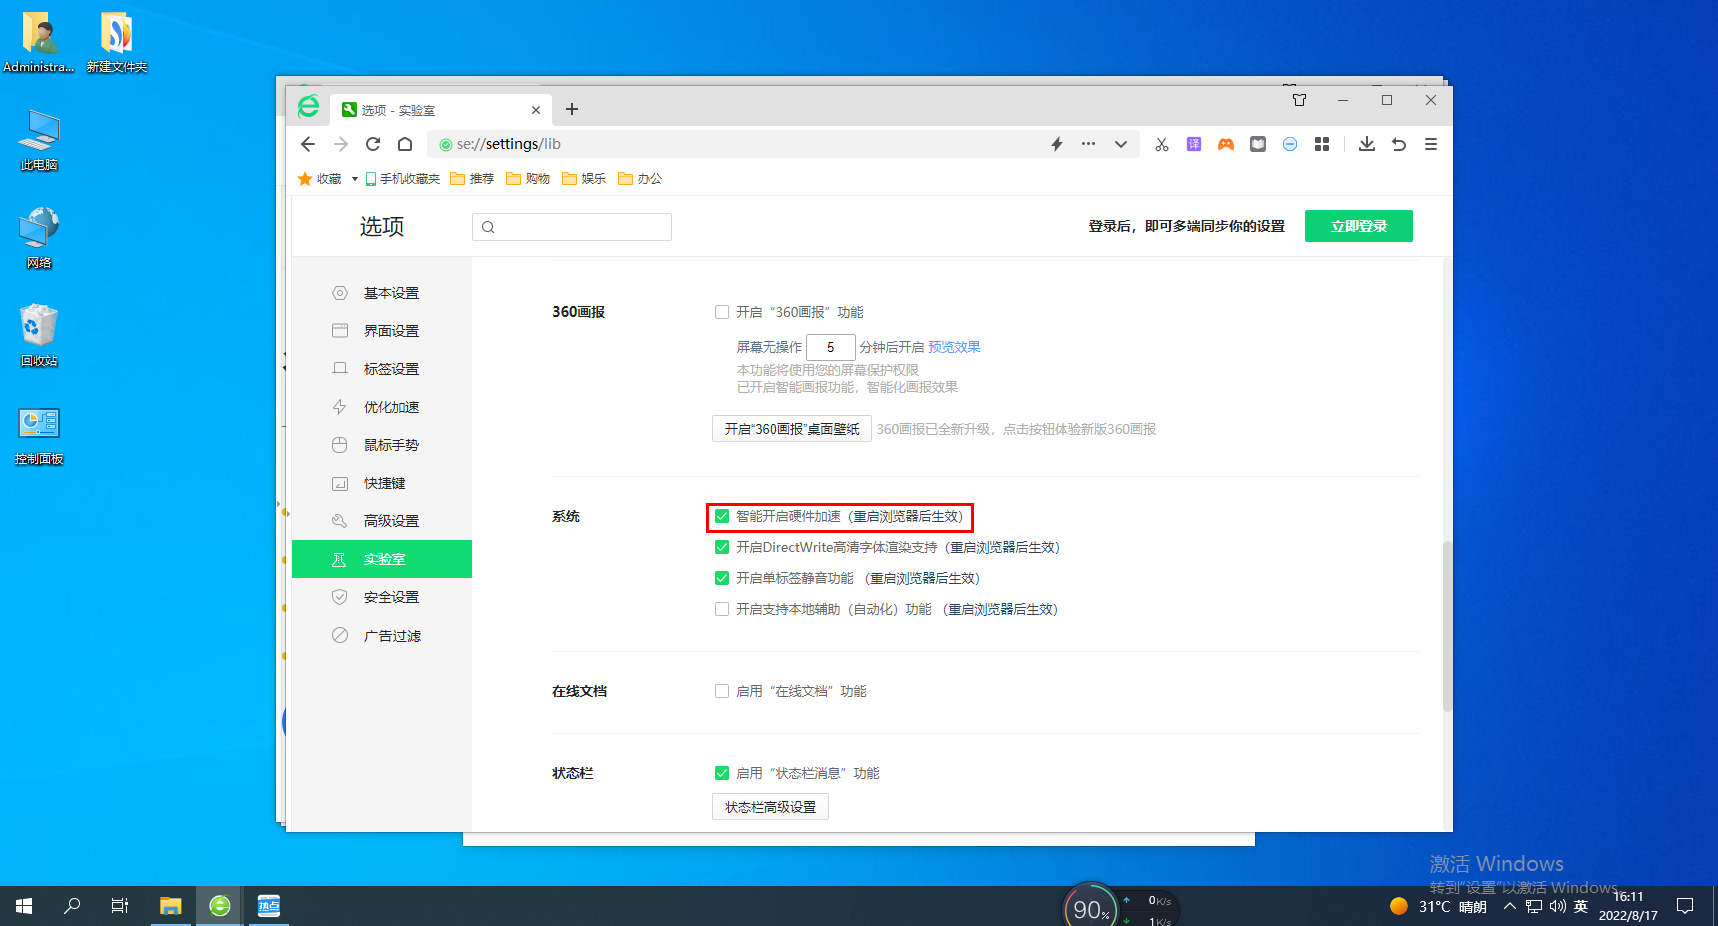Open the orange game controller extension
The image size is (1718, 926).
point(1226,144)
